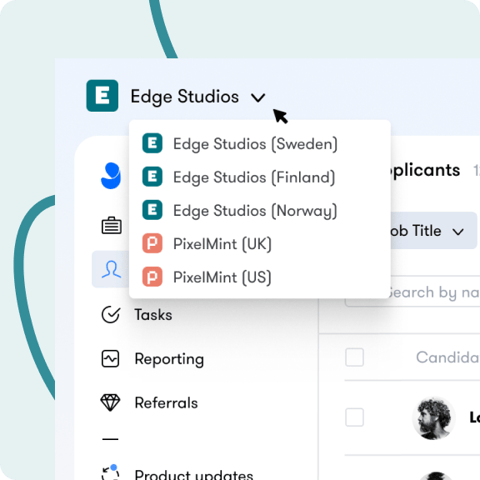Open the Tasks checkmark icon
Image resolution: width=480 pixels, height=480 pixels.
(x=111, y=315)
